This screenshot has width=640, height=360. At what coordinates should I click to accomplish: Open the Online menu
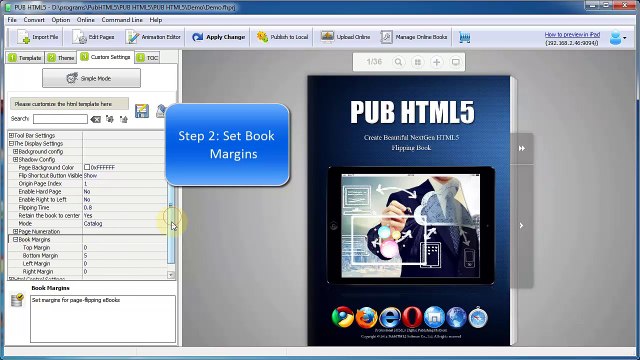[86, 20]
